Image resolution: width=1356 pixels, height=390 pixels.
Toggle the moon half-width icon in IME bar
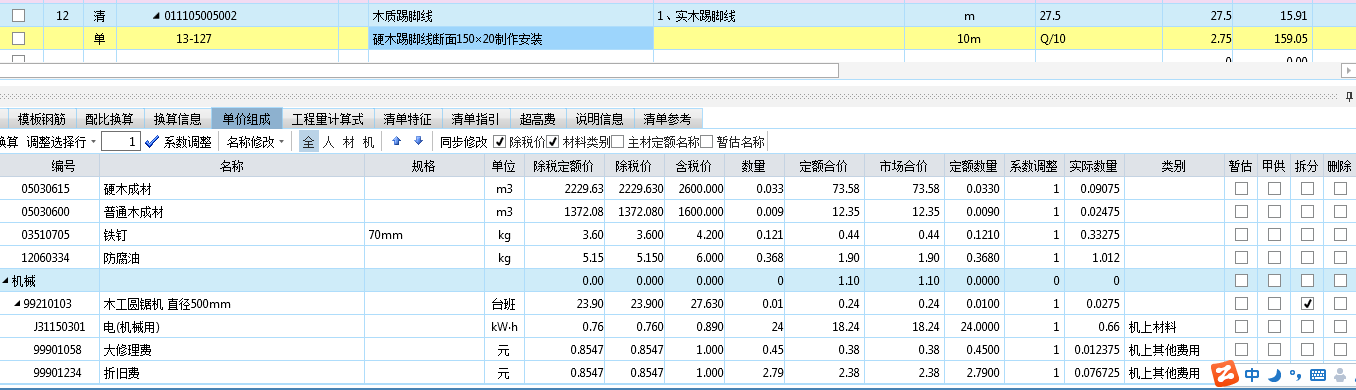pyautogui.click(x=1274, y=375)
